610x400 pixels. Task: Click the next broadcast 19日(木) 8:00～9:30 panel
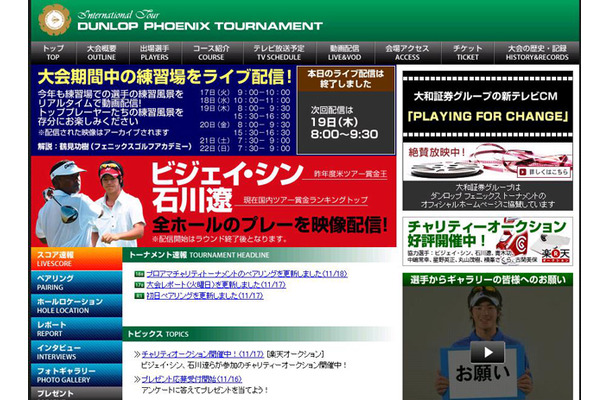tap(345, 123)
